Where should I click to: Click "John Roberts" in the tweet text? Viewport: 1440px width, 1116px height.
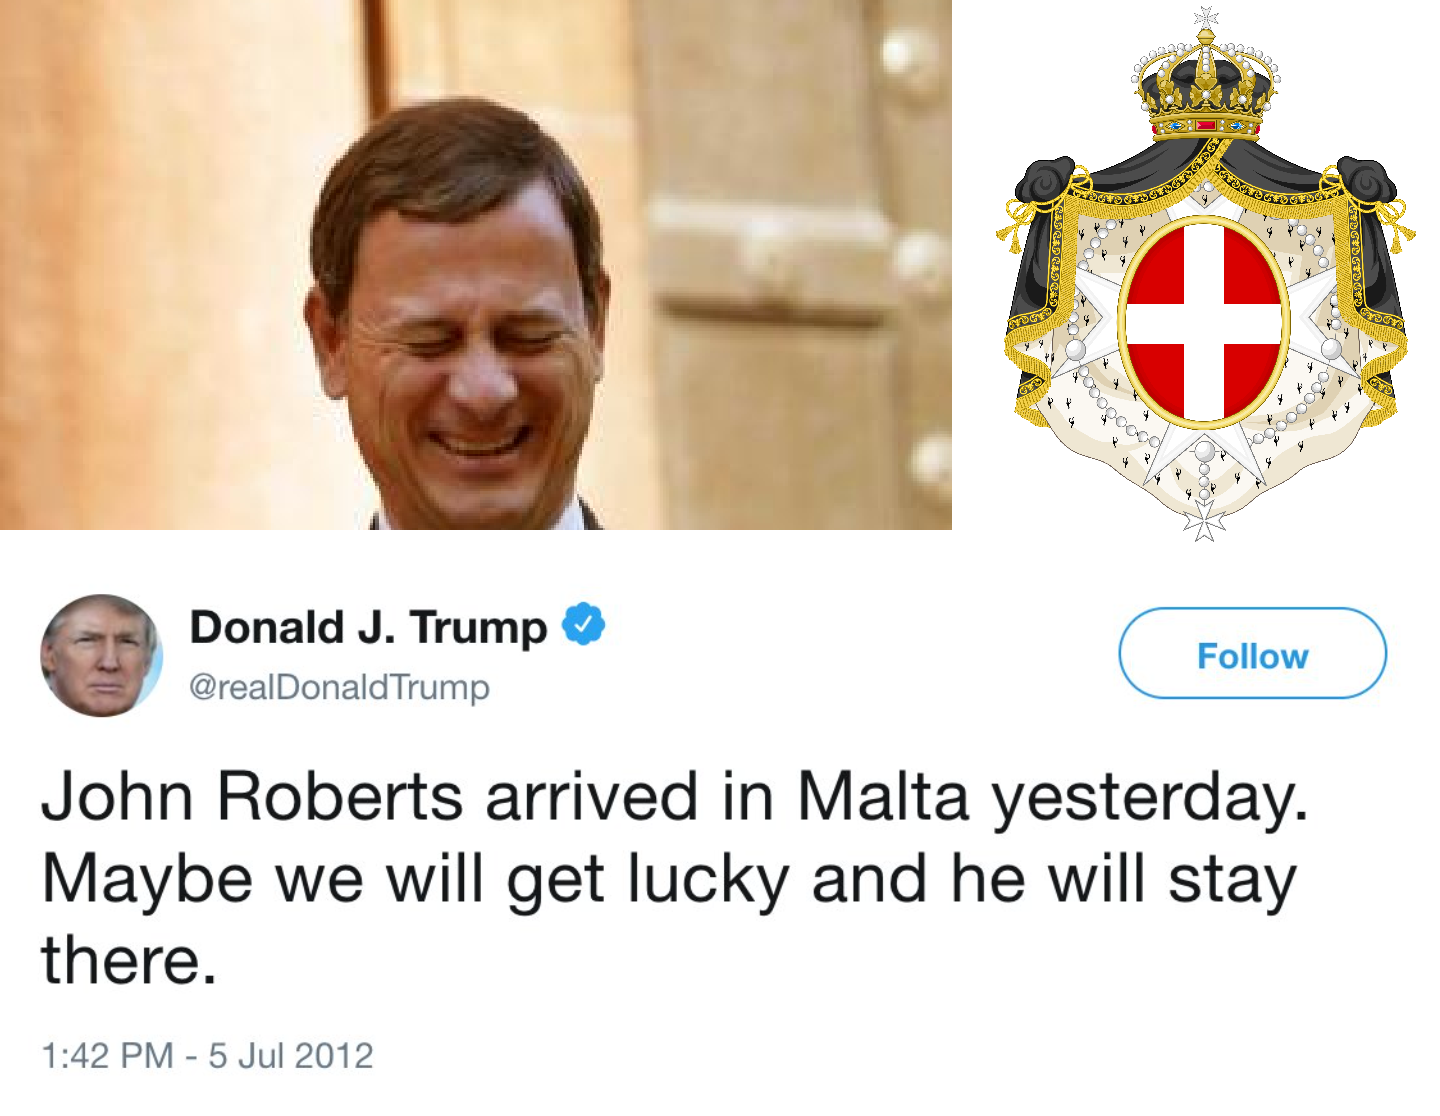[x=252, y=798]
